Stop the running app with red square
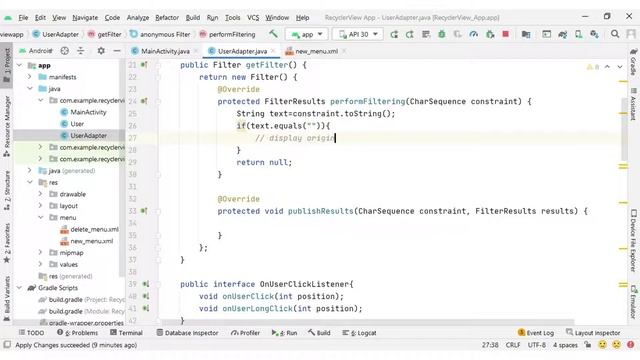 click(505, 34)
